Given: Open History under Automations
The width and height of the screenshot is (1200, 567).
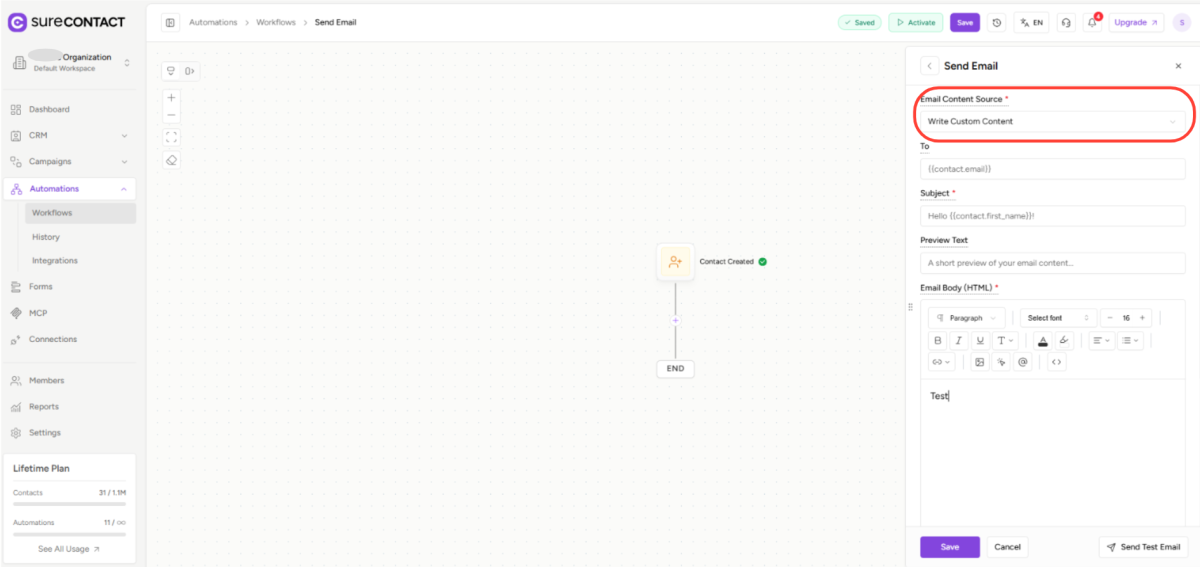Looking at the screenshot, I should [46, 237].
